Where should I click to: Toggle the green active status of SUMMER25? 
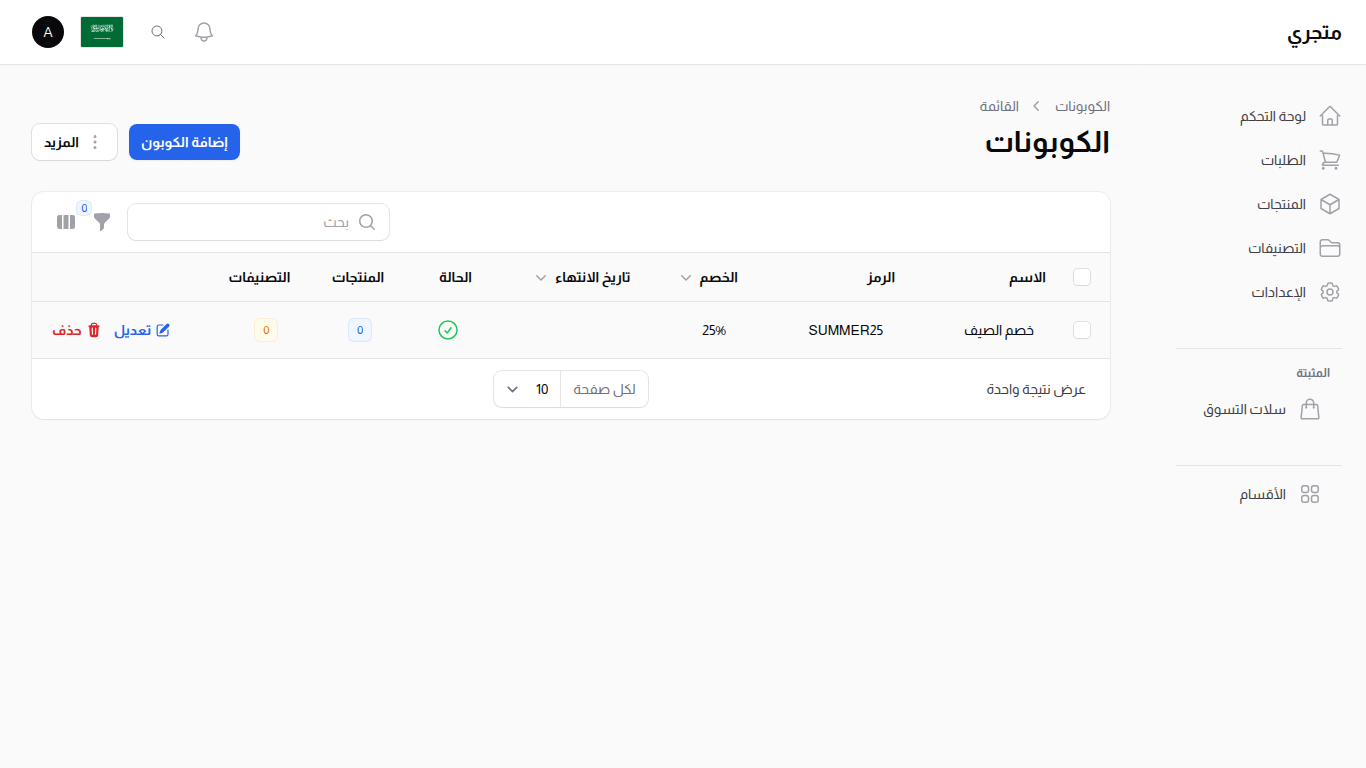(448, 330)
